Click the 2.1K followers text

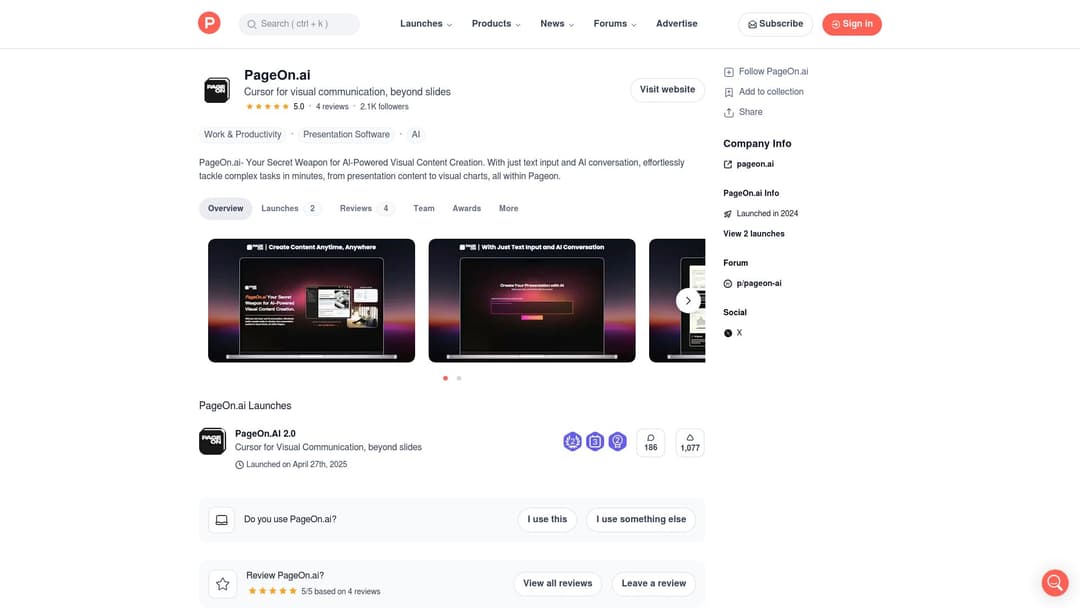[384, 107]
